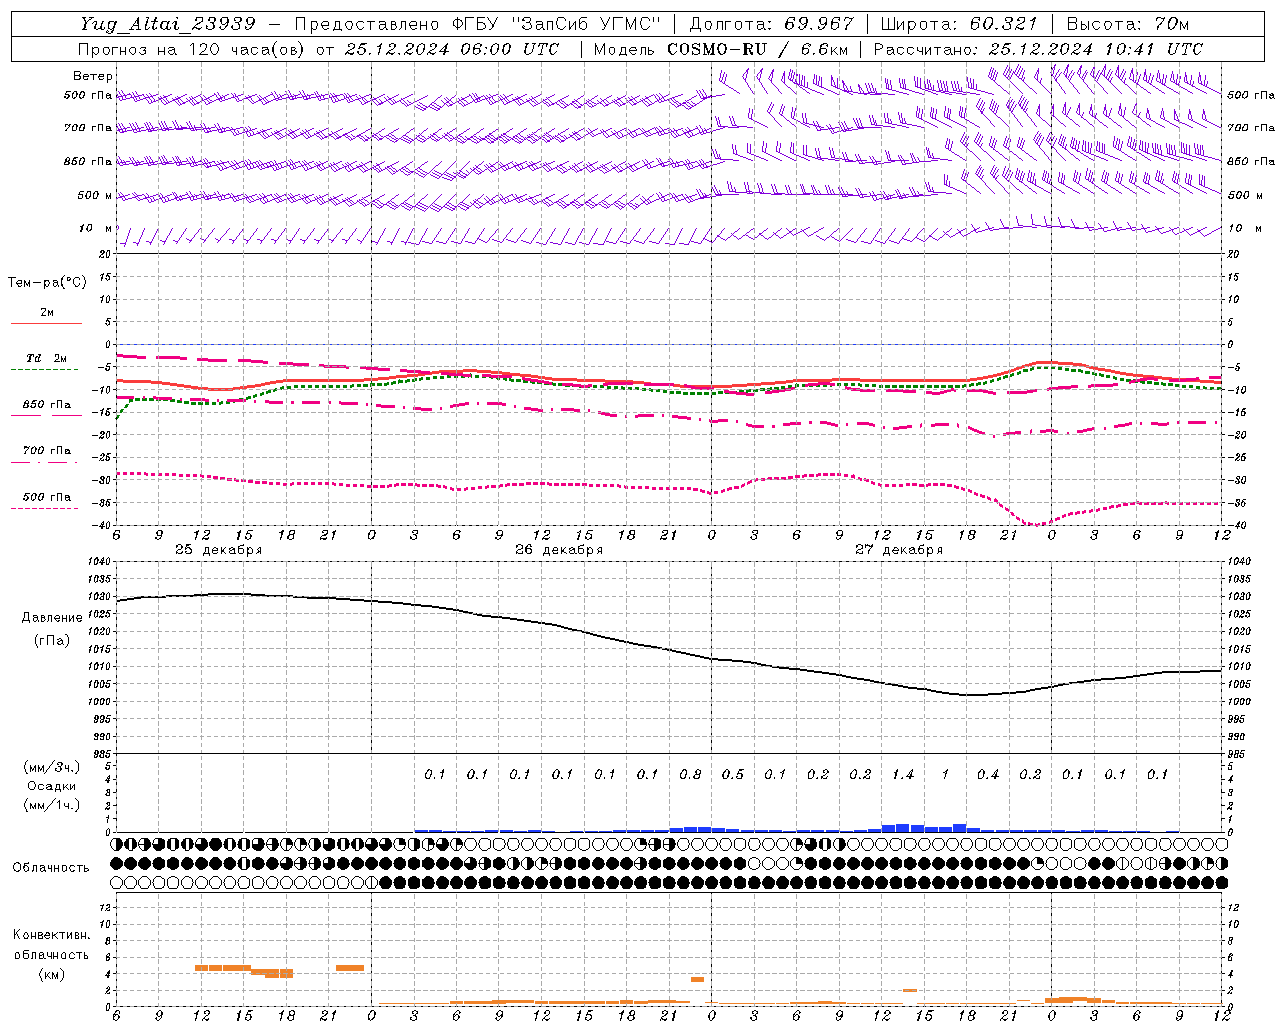Click the Широта: 60.321 value

(959, 24)
